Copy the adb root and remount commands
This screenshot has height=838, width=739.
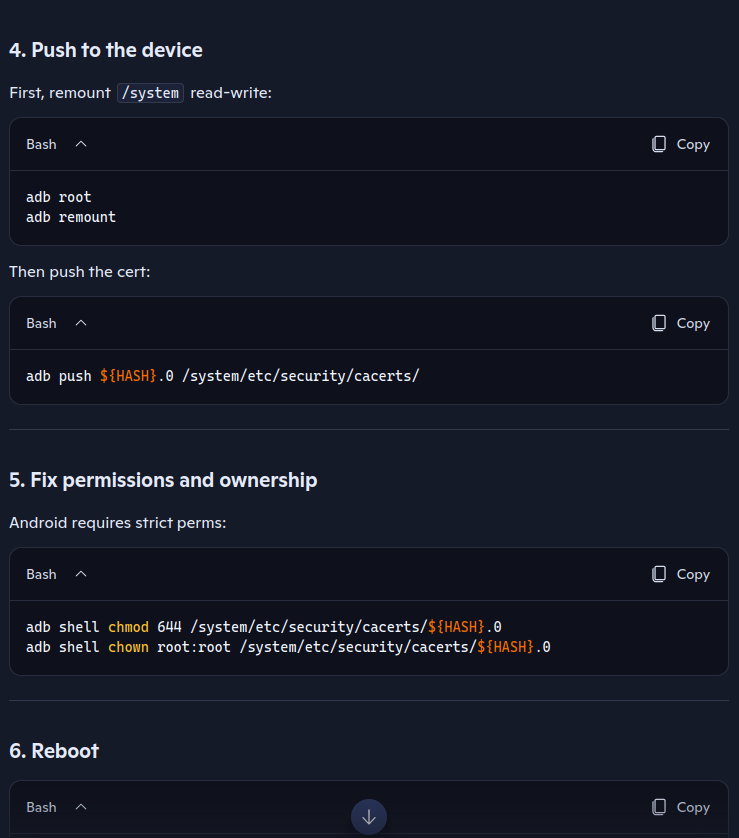(680, 144)
